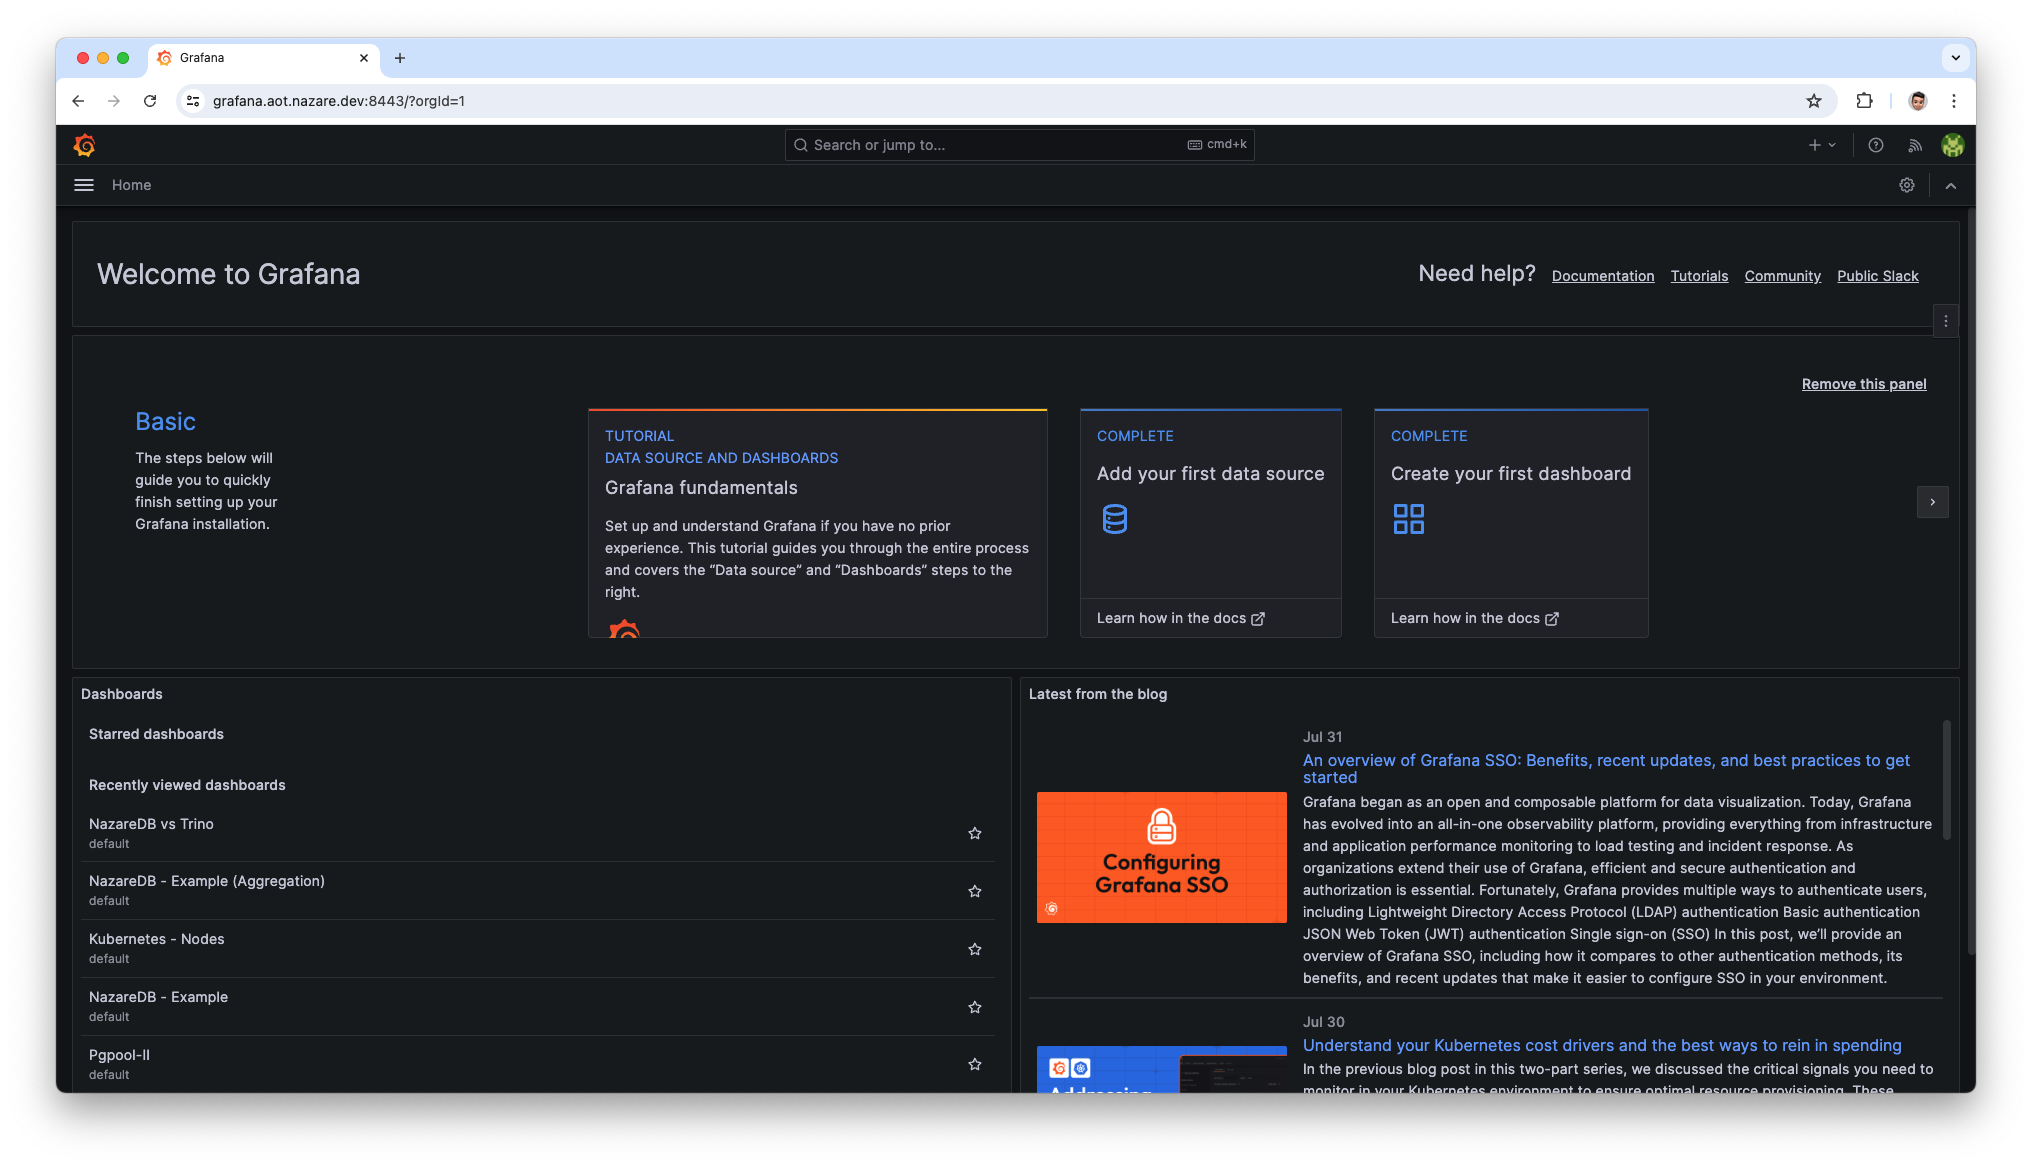Viewport: 2032px width, 1167px height.
Task: Click the 'Starred dashboards' heading
Action: [x=156, y=734]
